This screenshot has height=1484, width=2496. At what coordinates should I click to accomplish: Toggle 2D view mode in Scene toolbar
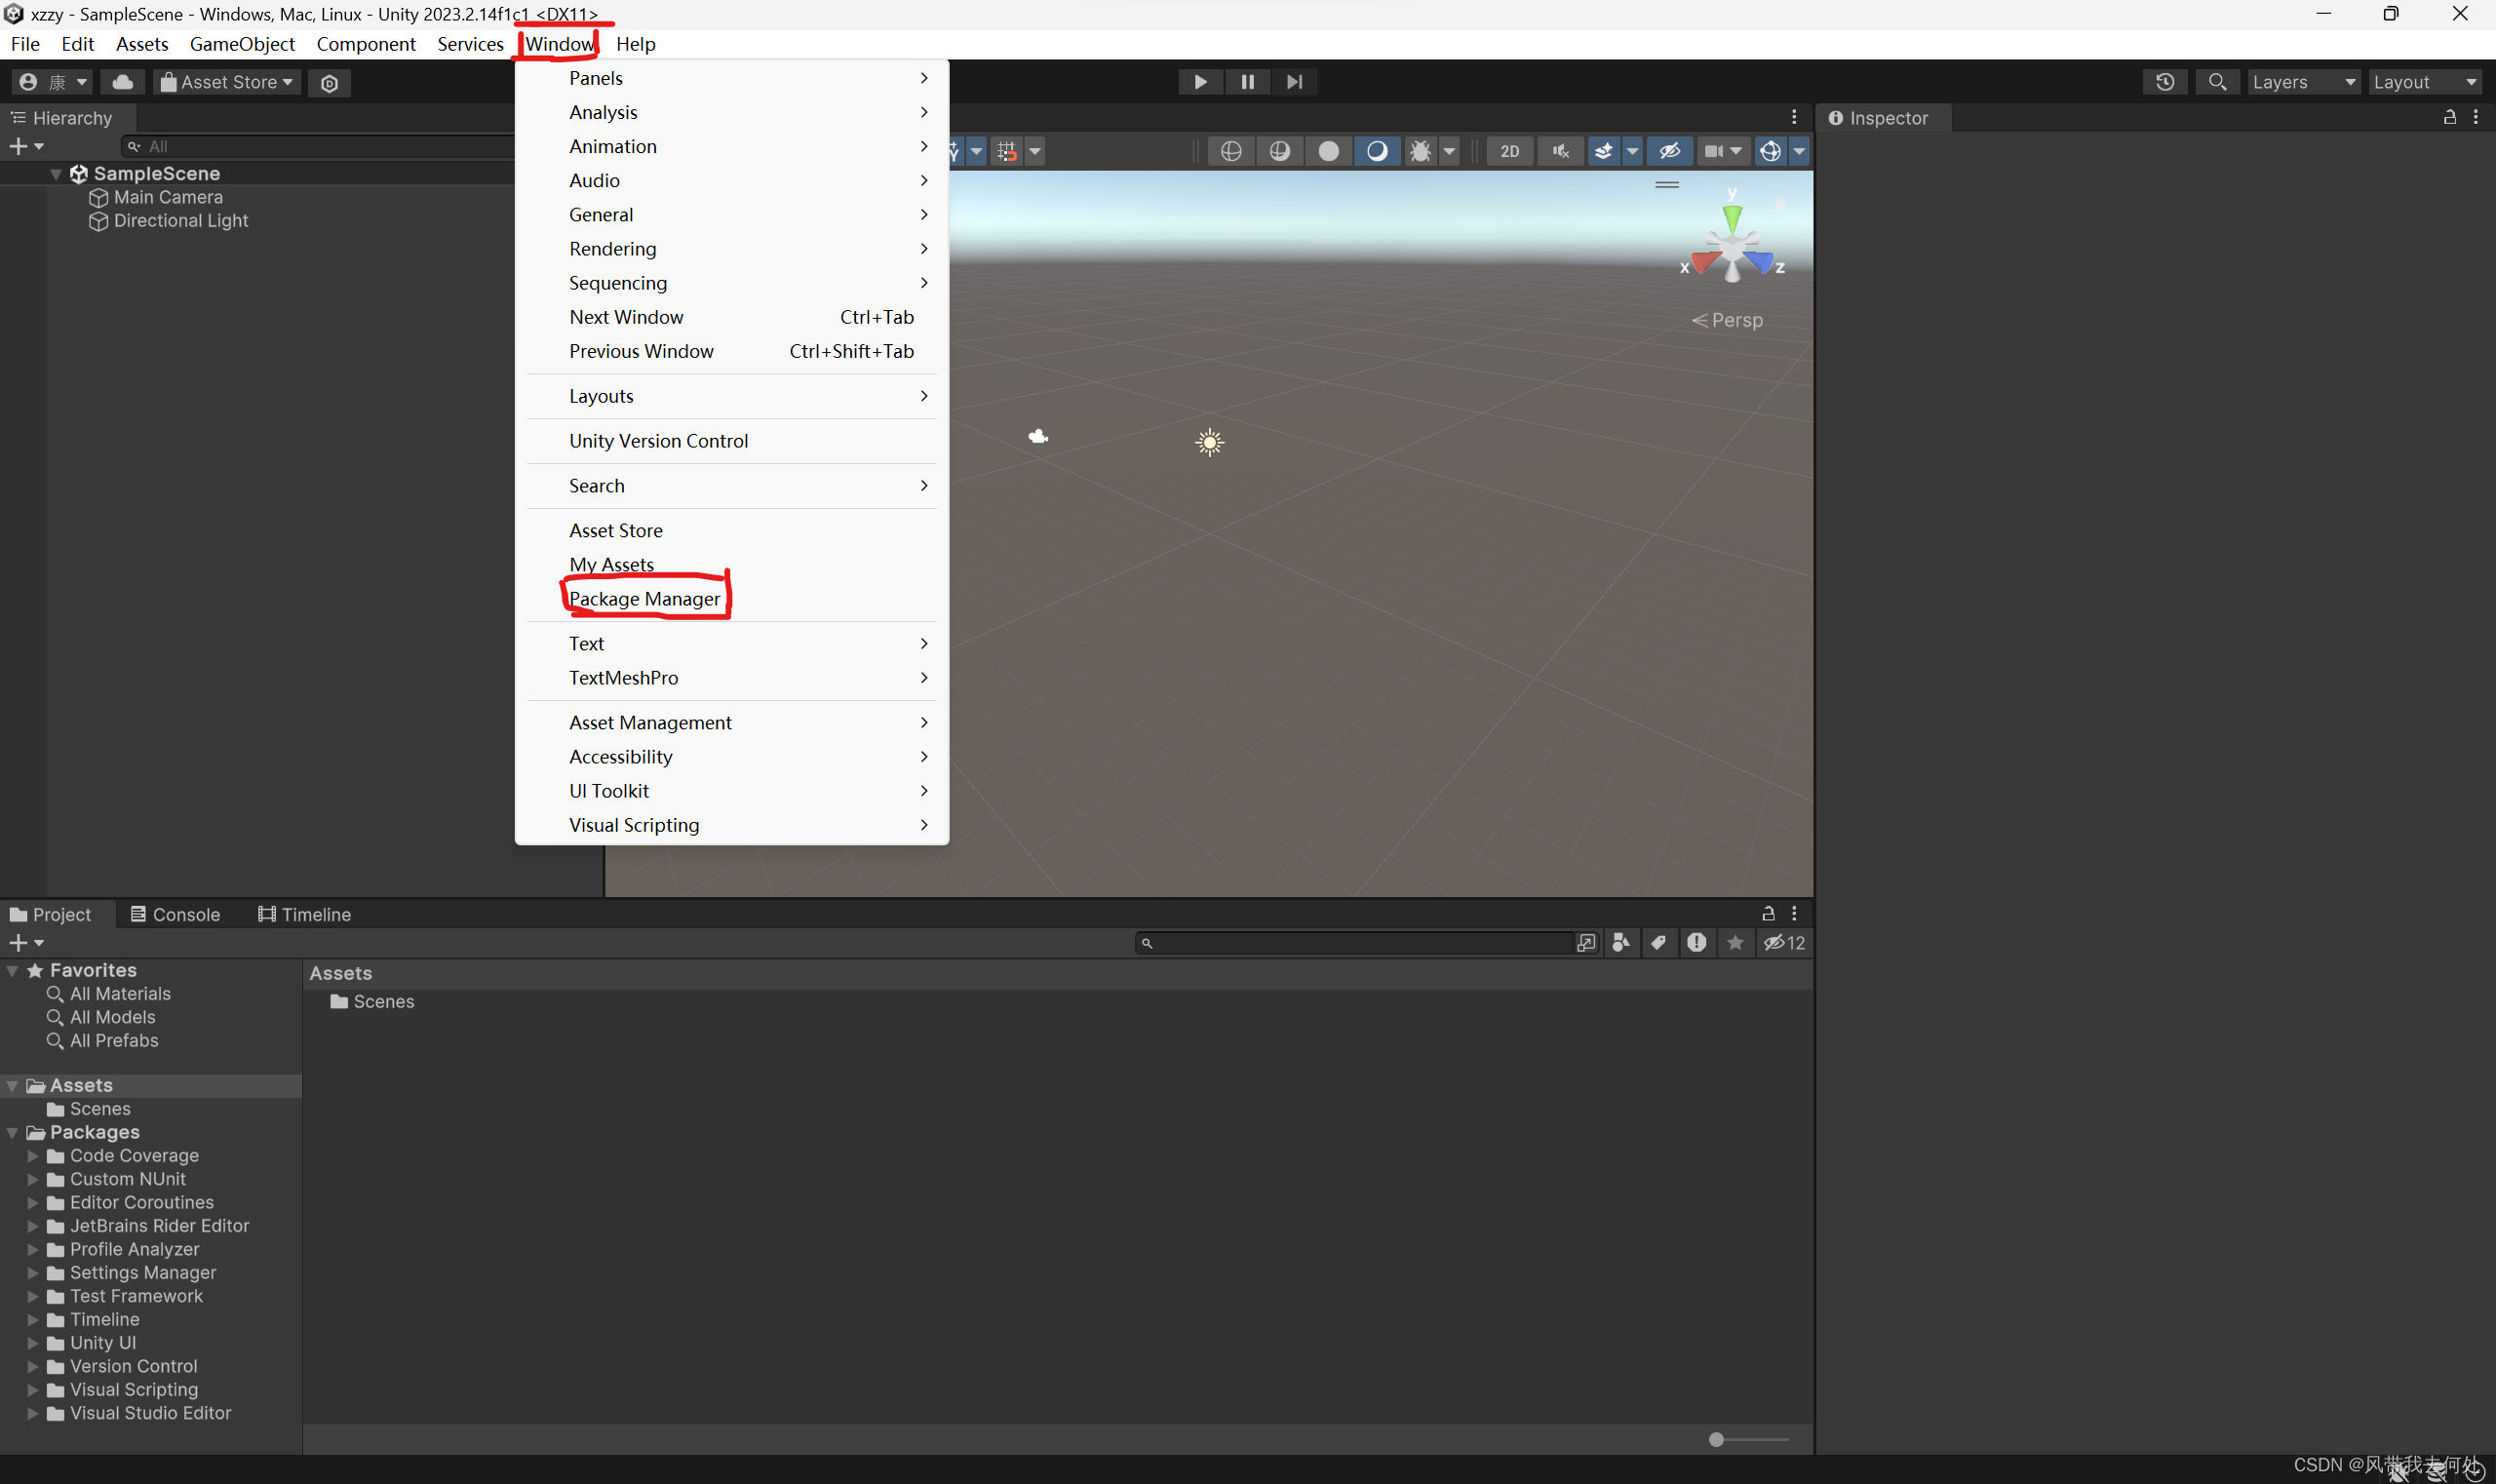point(1509,151)
